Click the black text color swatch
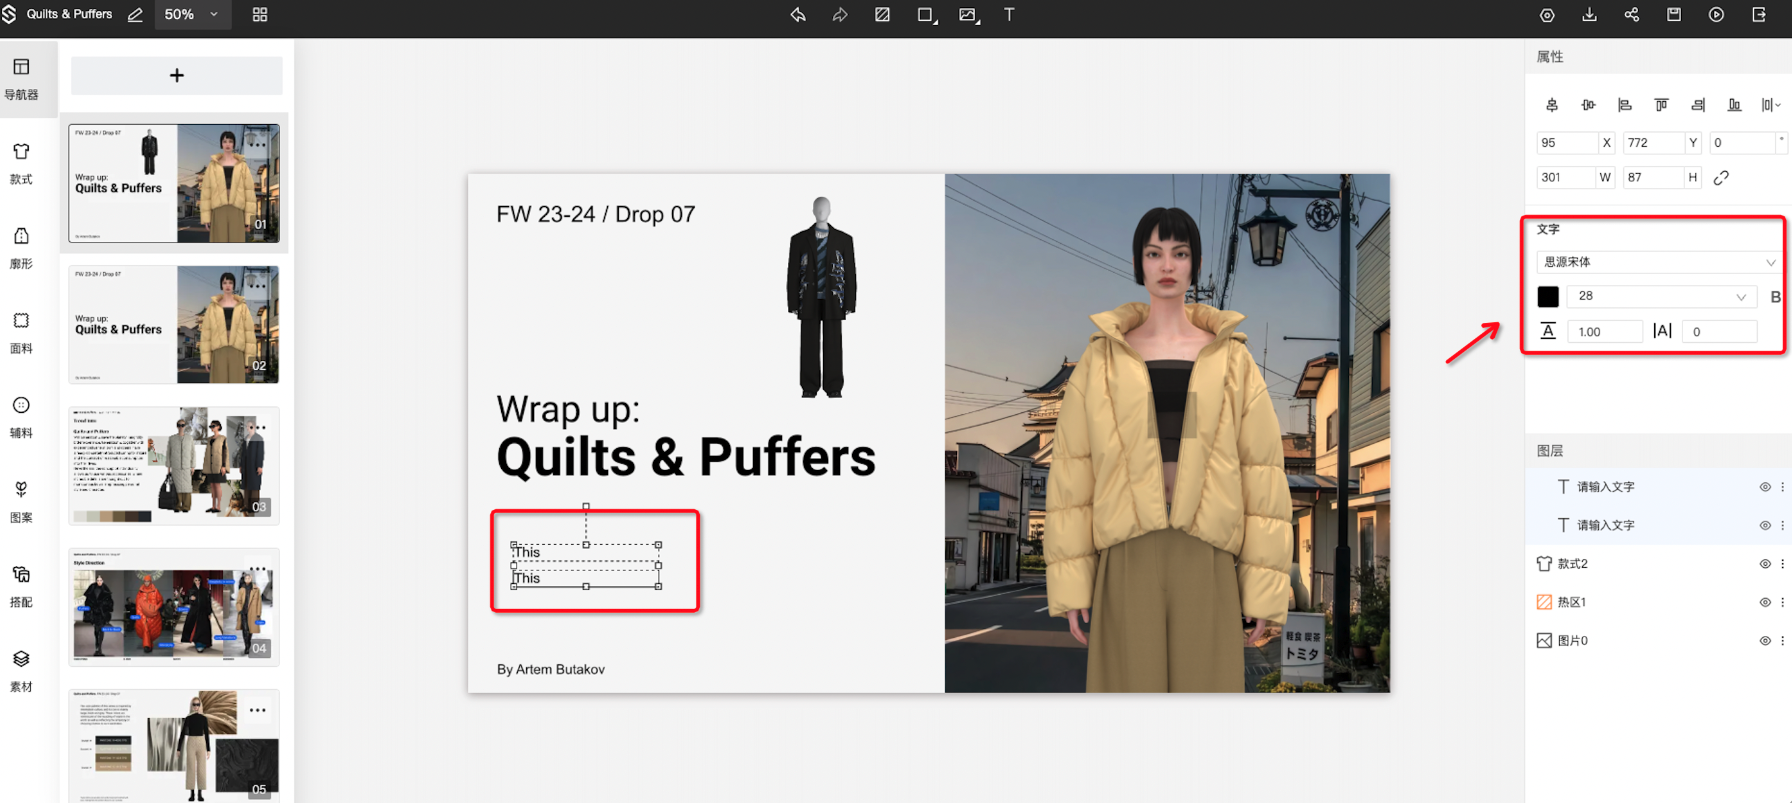The image size is (1792, 803). [x=1548, y=297]
